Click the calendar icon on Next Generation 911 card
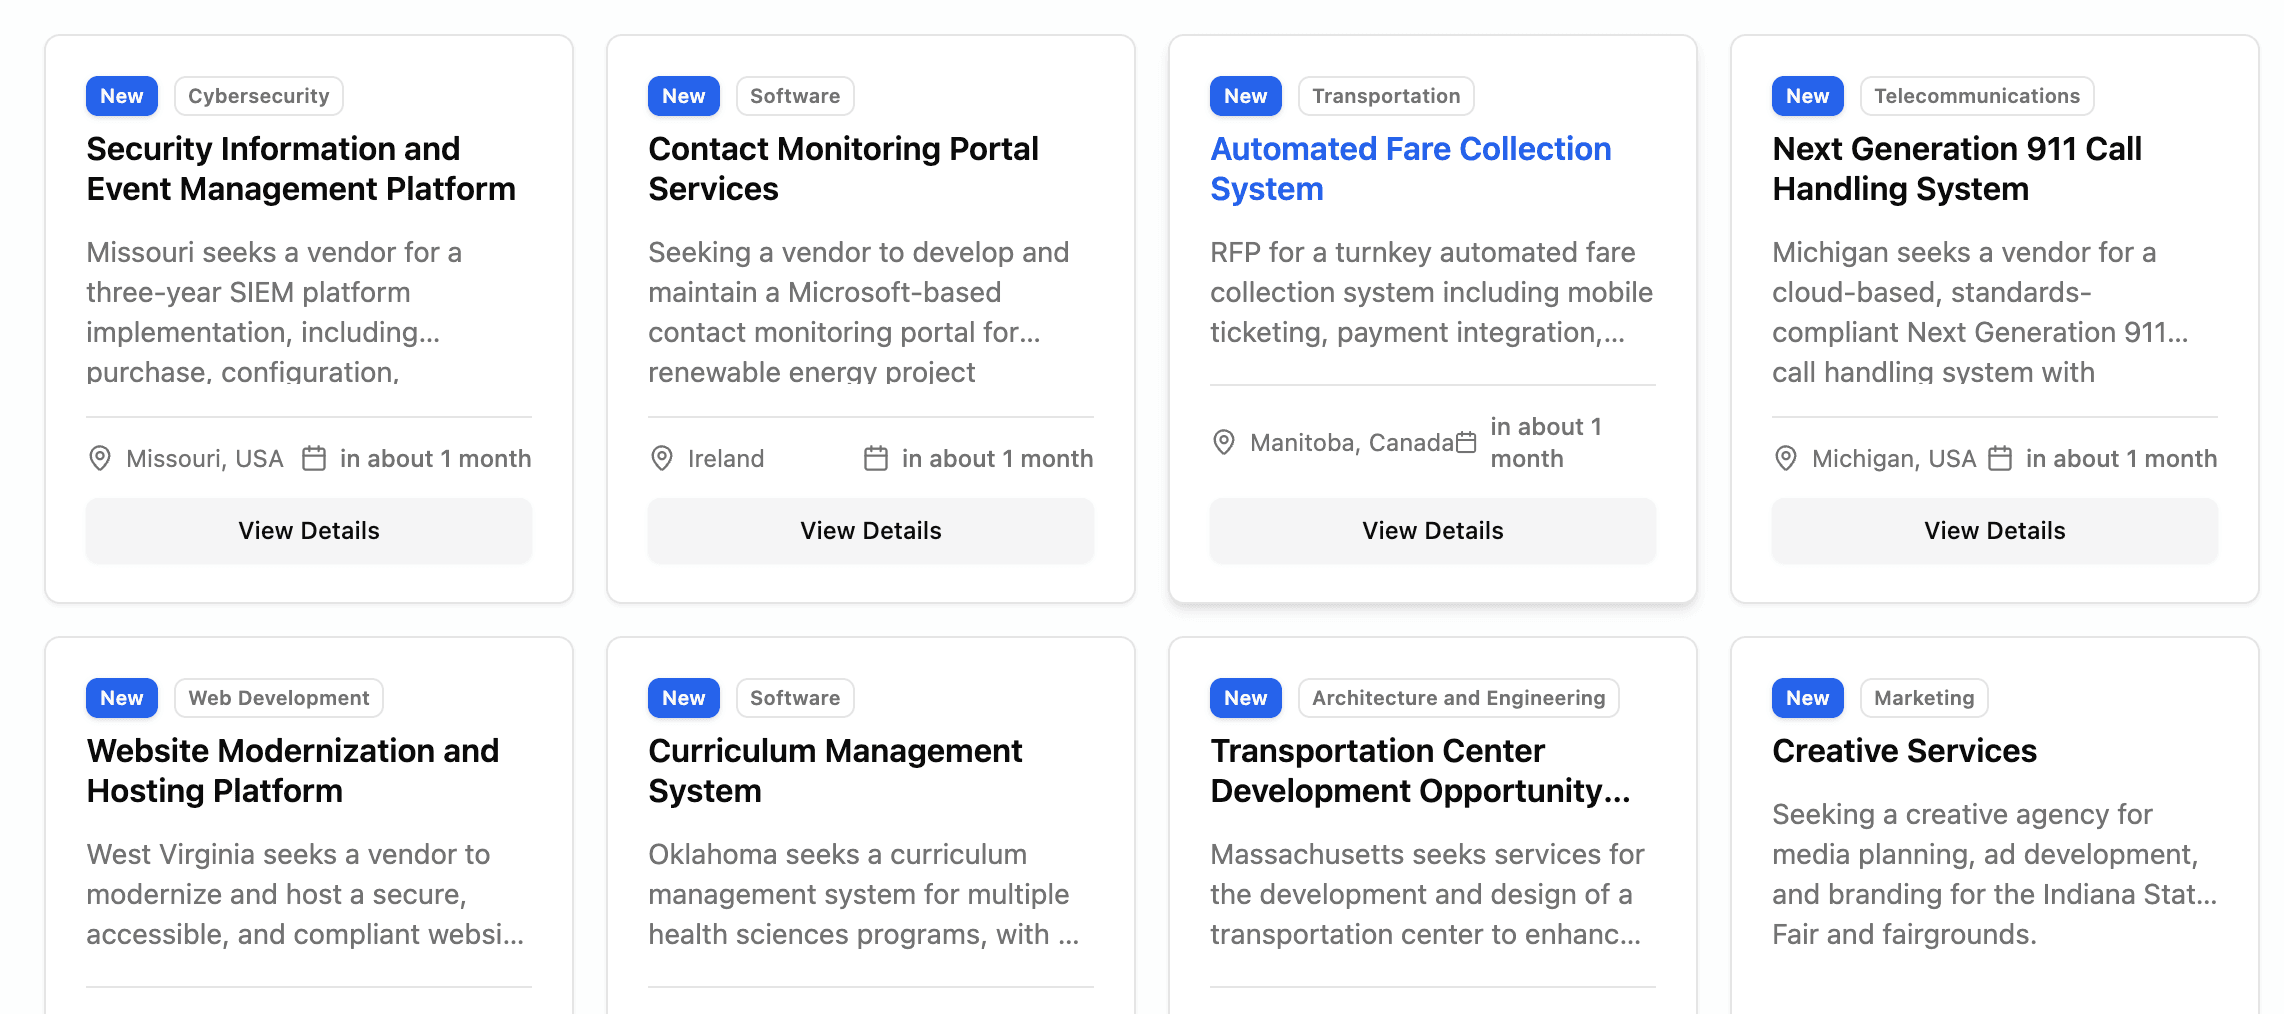 (x=2000, y=458)
